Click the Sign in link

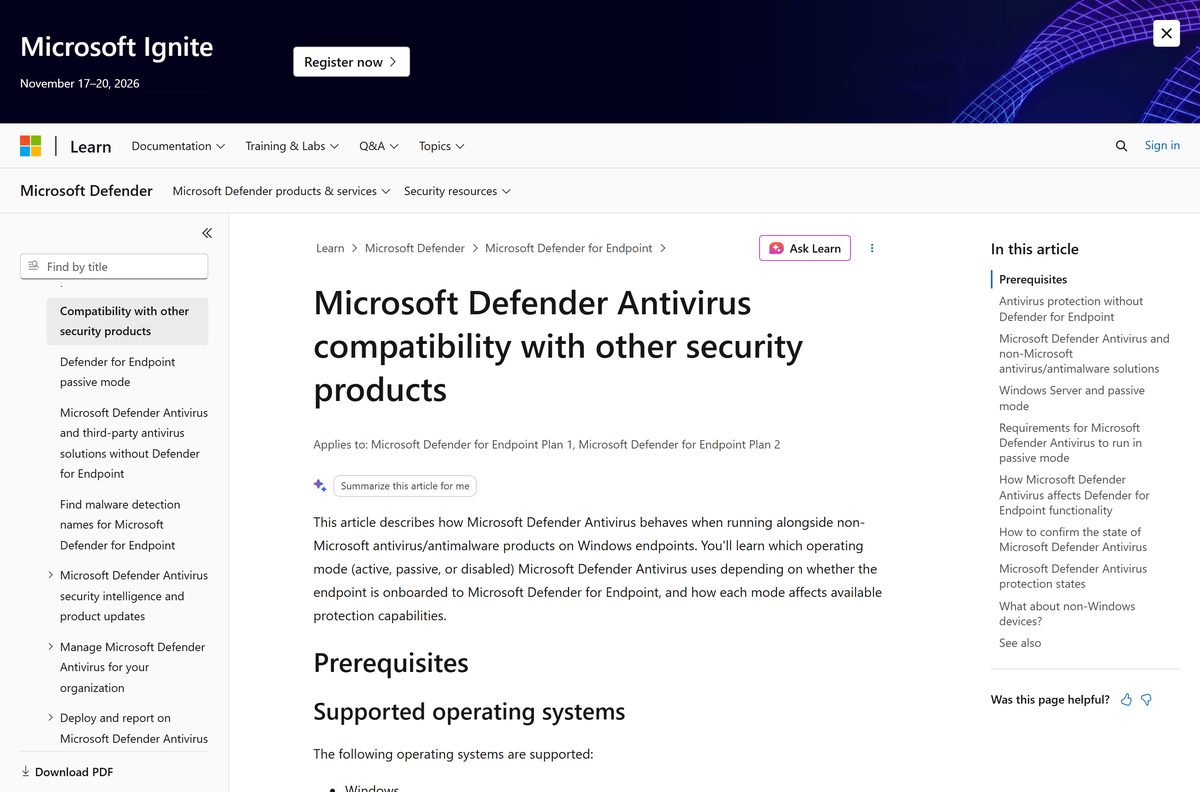click(x=1162, y=146)
